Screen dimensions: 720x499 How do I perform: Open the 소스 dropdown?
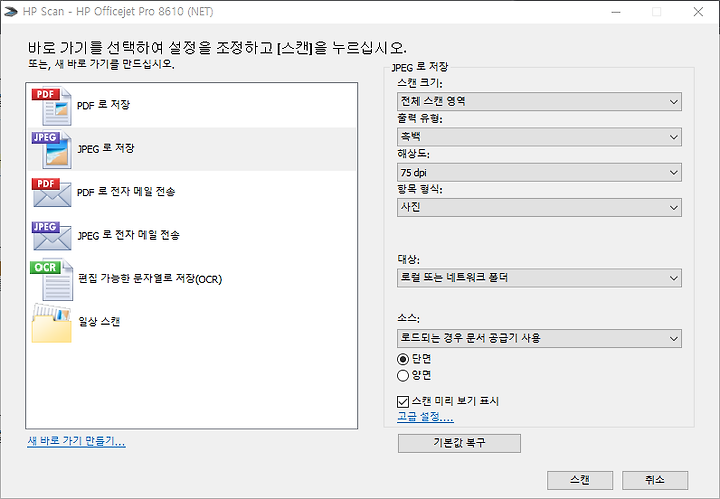point(539,339)
